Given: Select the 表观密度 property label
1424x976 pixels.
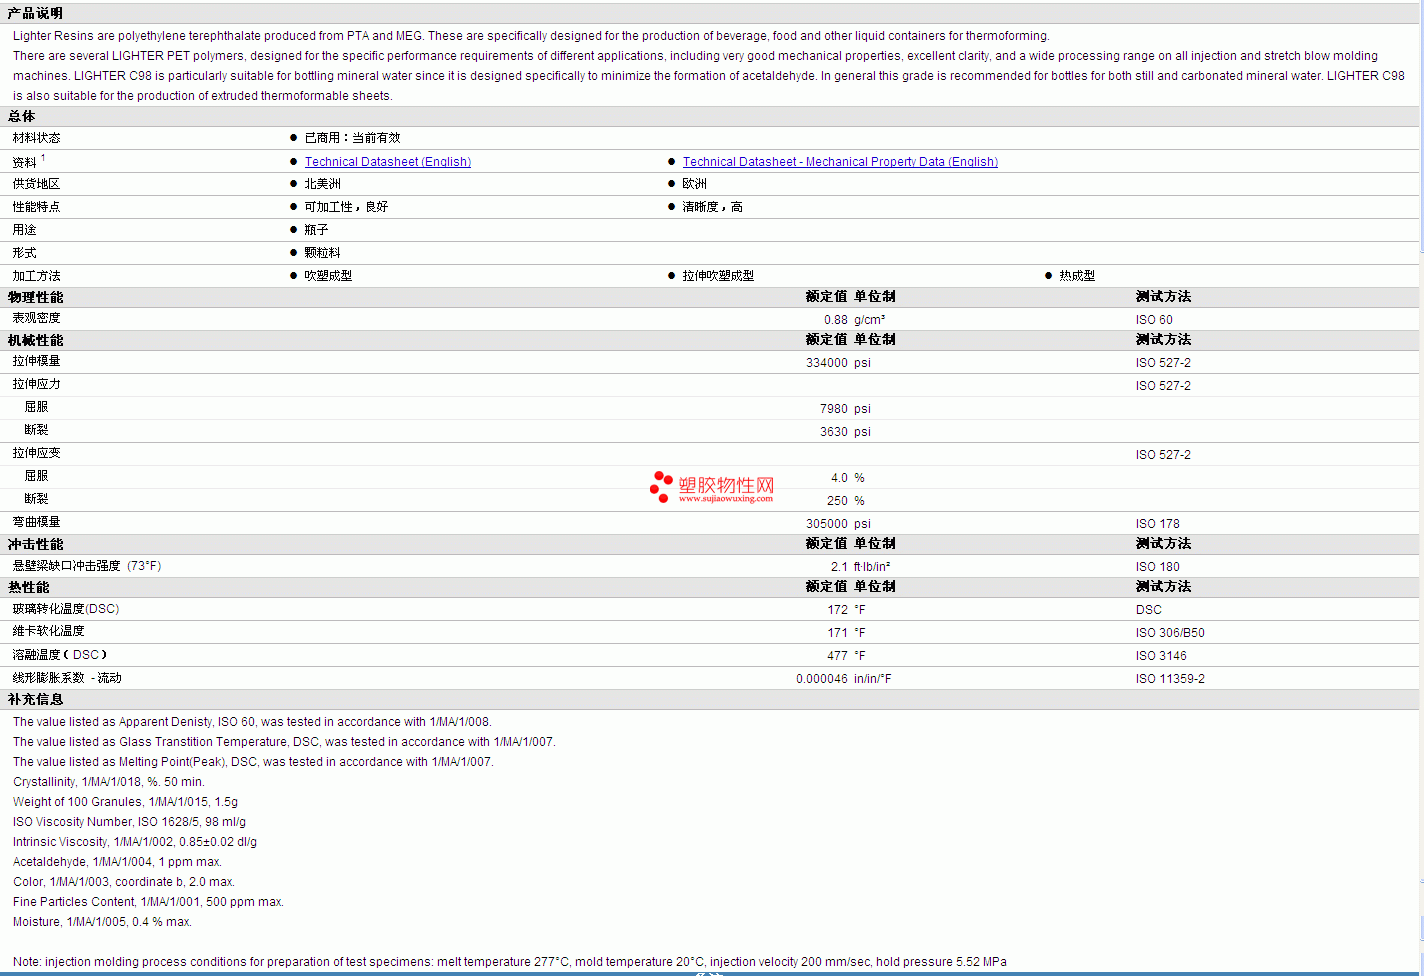Looking at the screenshot, I should tap(36, 318).
